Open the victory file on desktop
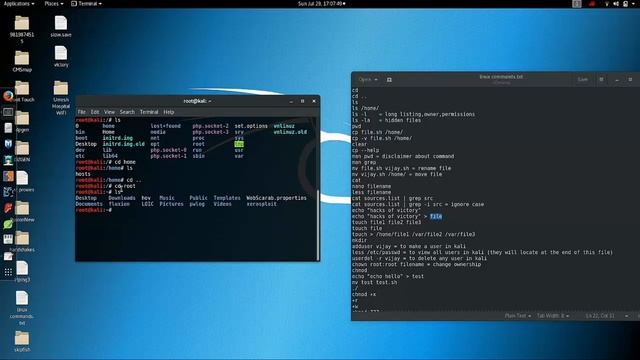This screenshot has height=360, width=640. point(61,56)
